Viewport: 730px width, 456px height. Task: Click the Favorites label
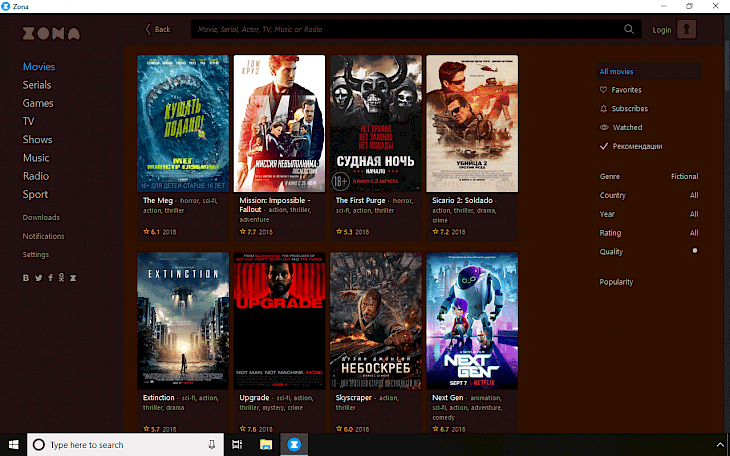click(x=626, y=89)
